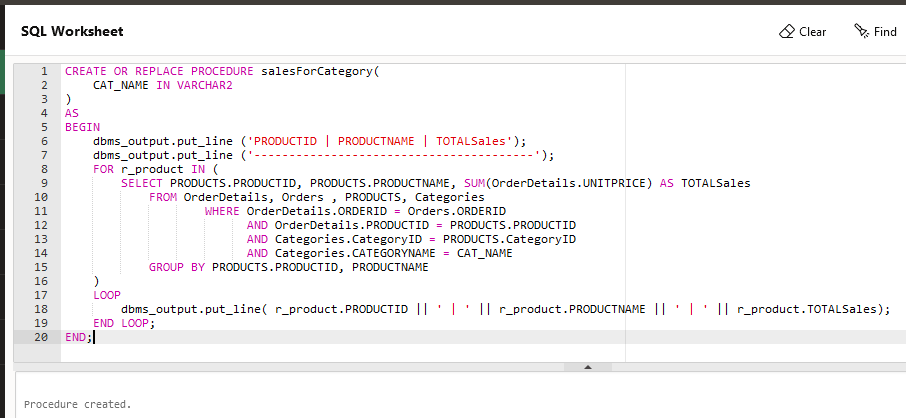Screen dimensions: 906x418
Task: Click the SQL Worksheet heading
Action: tap(72, 32)
